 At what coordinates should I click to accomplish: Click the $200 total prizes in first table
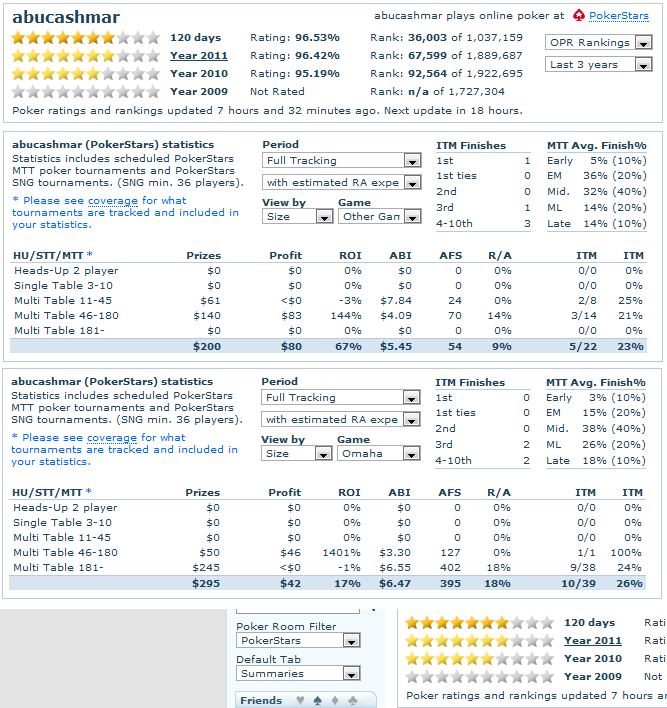click(x=207, y=347)
